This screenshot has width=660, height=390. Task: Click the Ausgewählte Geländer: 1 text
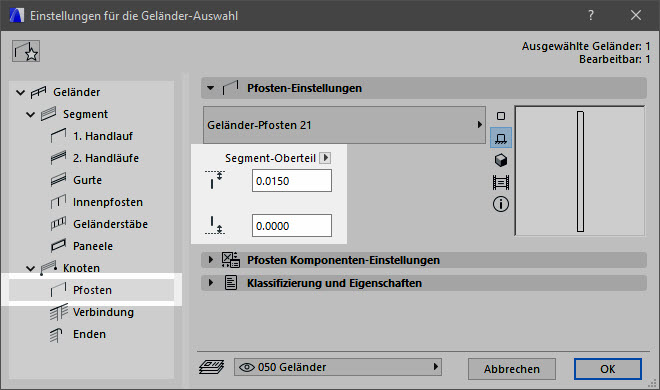coord(586,46)
